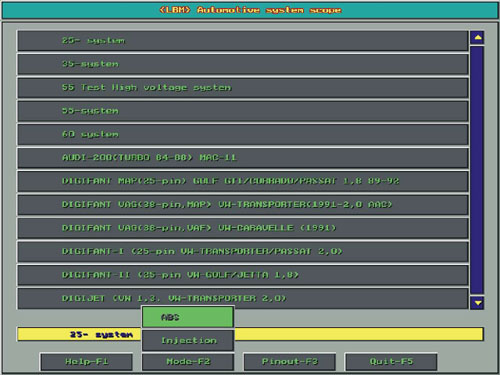The image size is (500, 375).
Task: Open help with the Help-F1 button
Action: 86,362
